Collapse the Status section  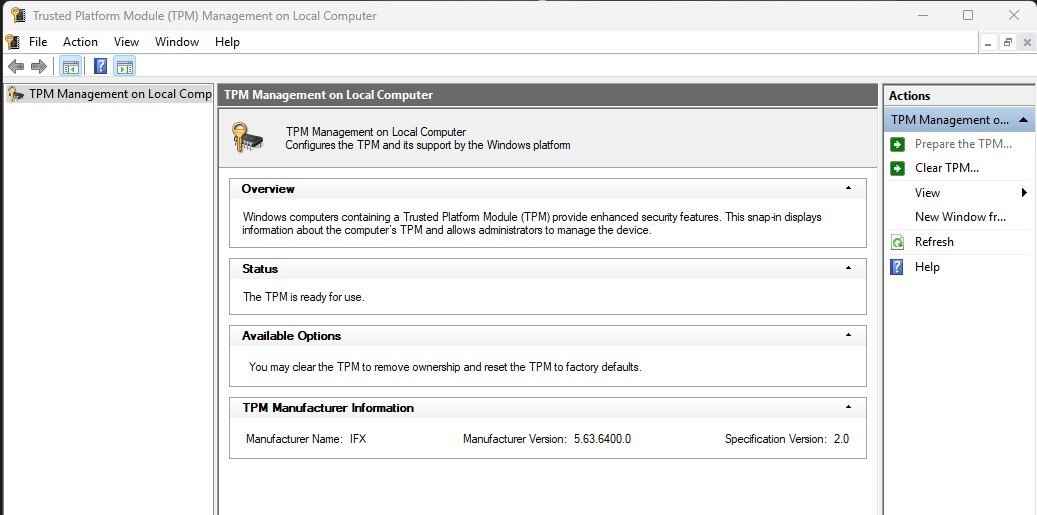click(849, 268)
